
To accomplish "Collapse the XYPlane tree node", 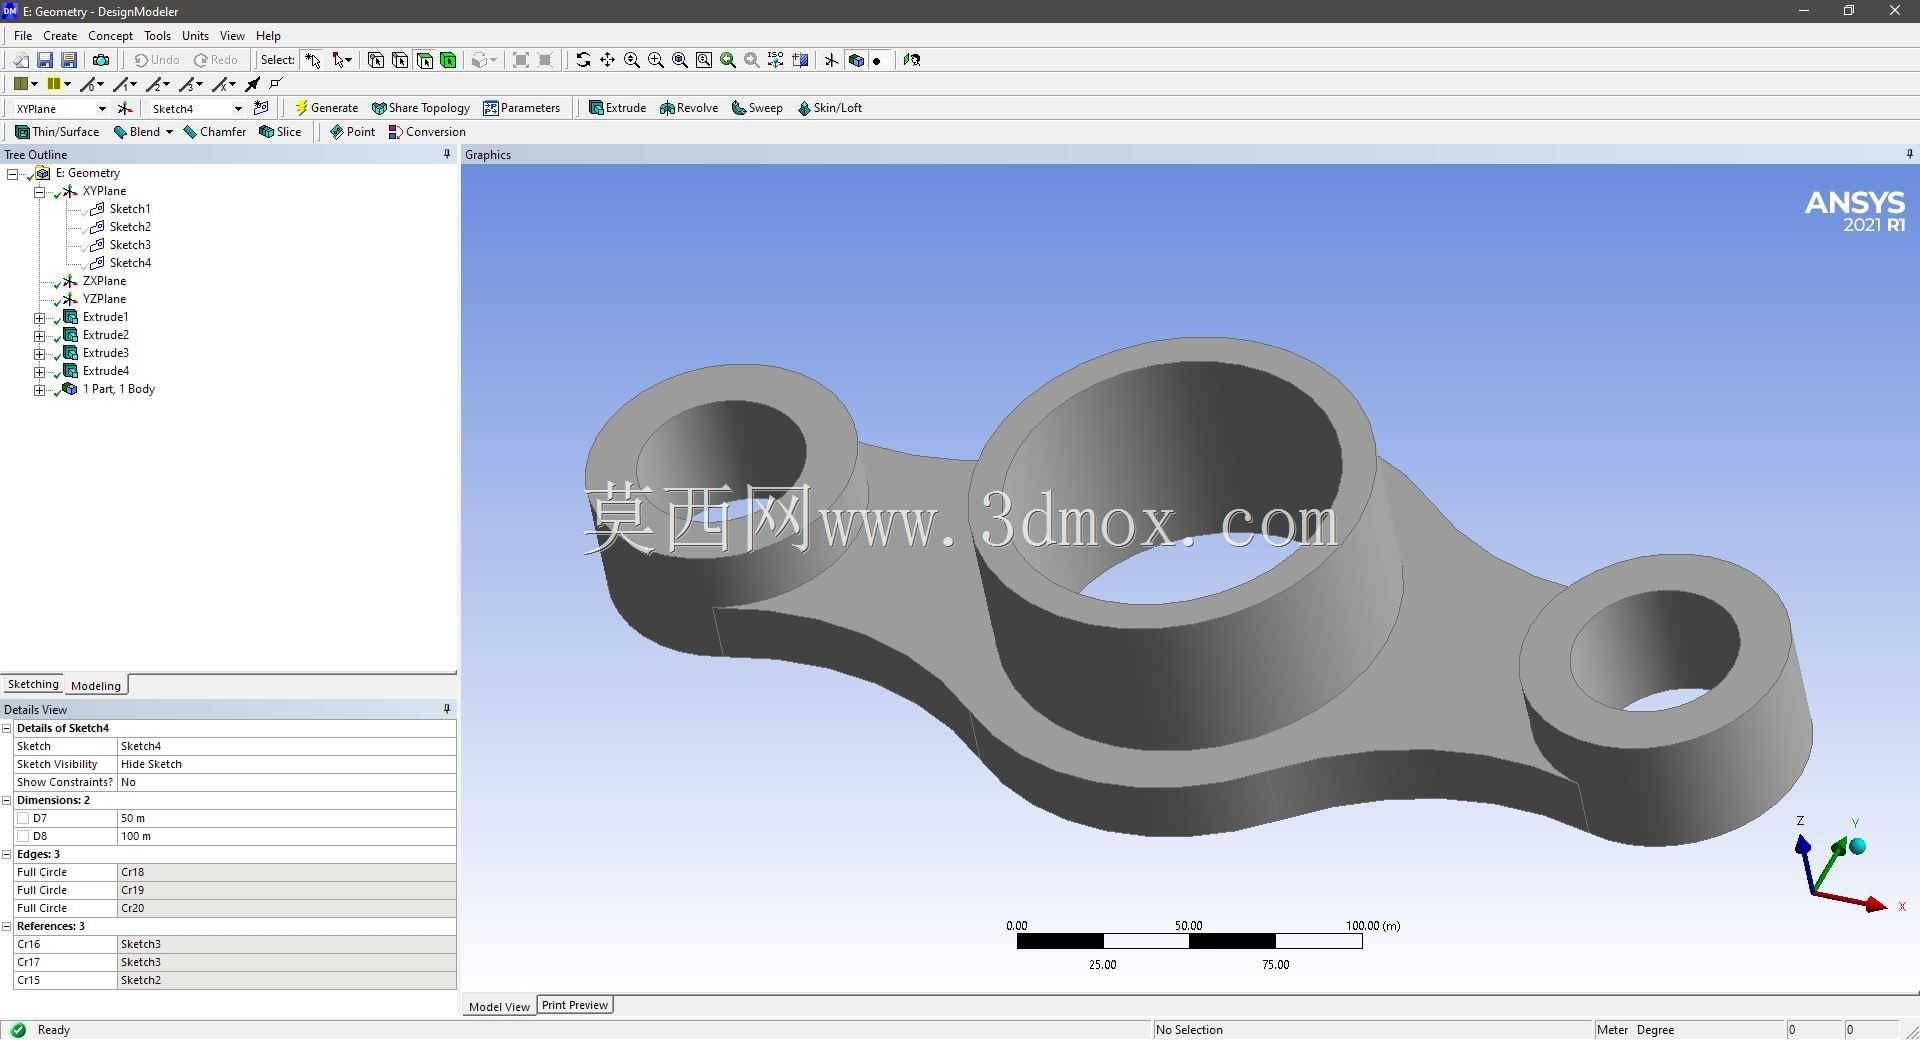I will coord(40,191).
